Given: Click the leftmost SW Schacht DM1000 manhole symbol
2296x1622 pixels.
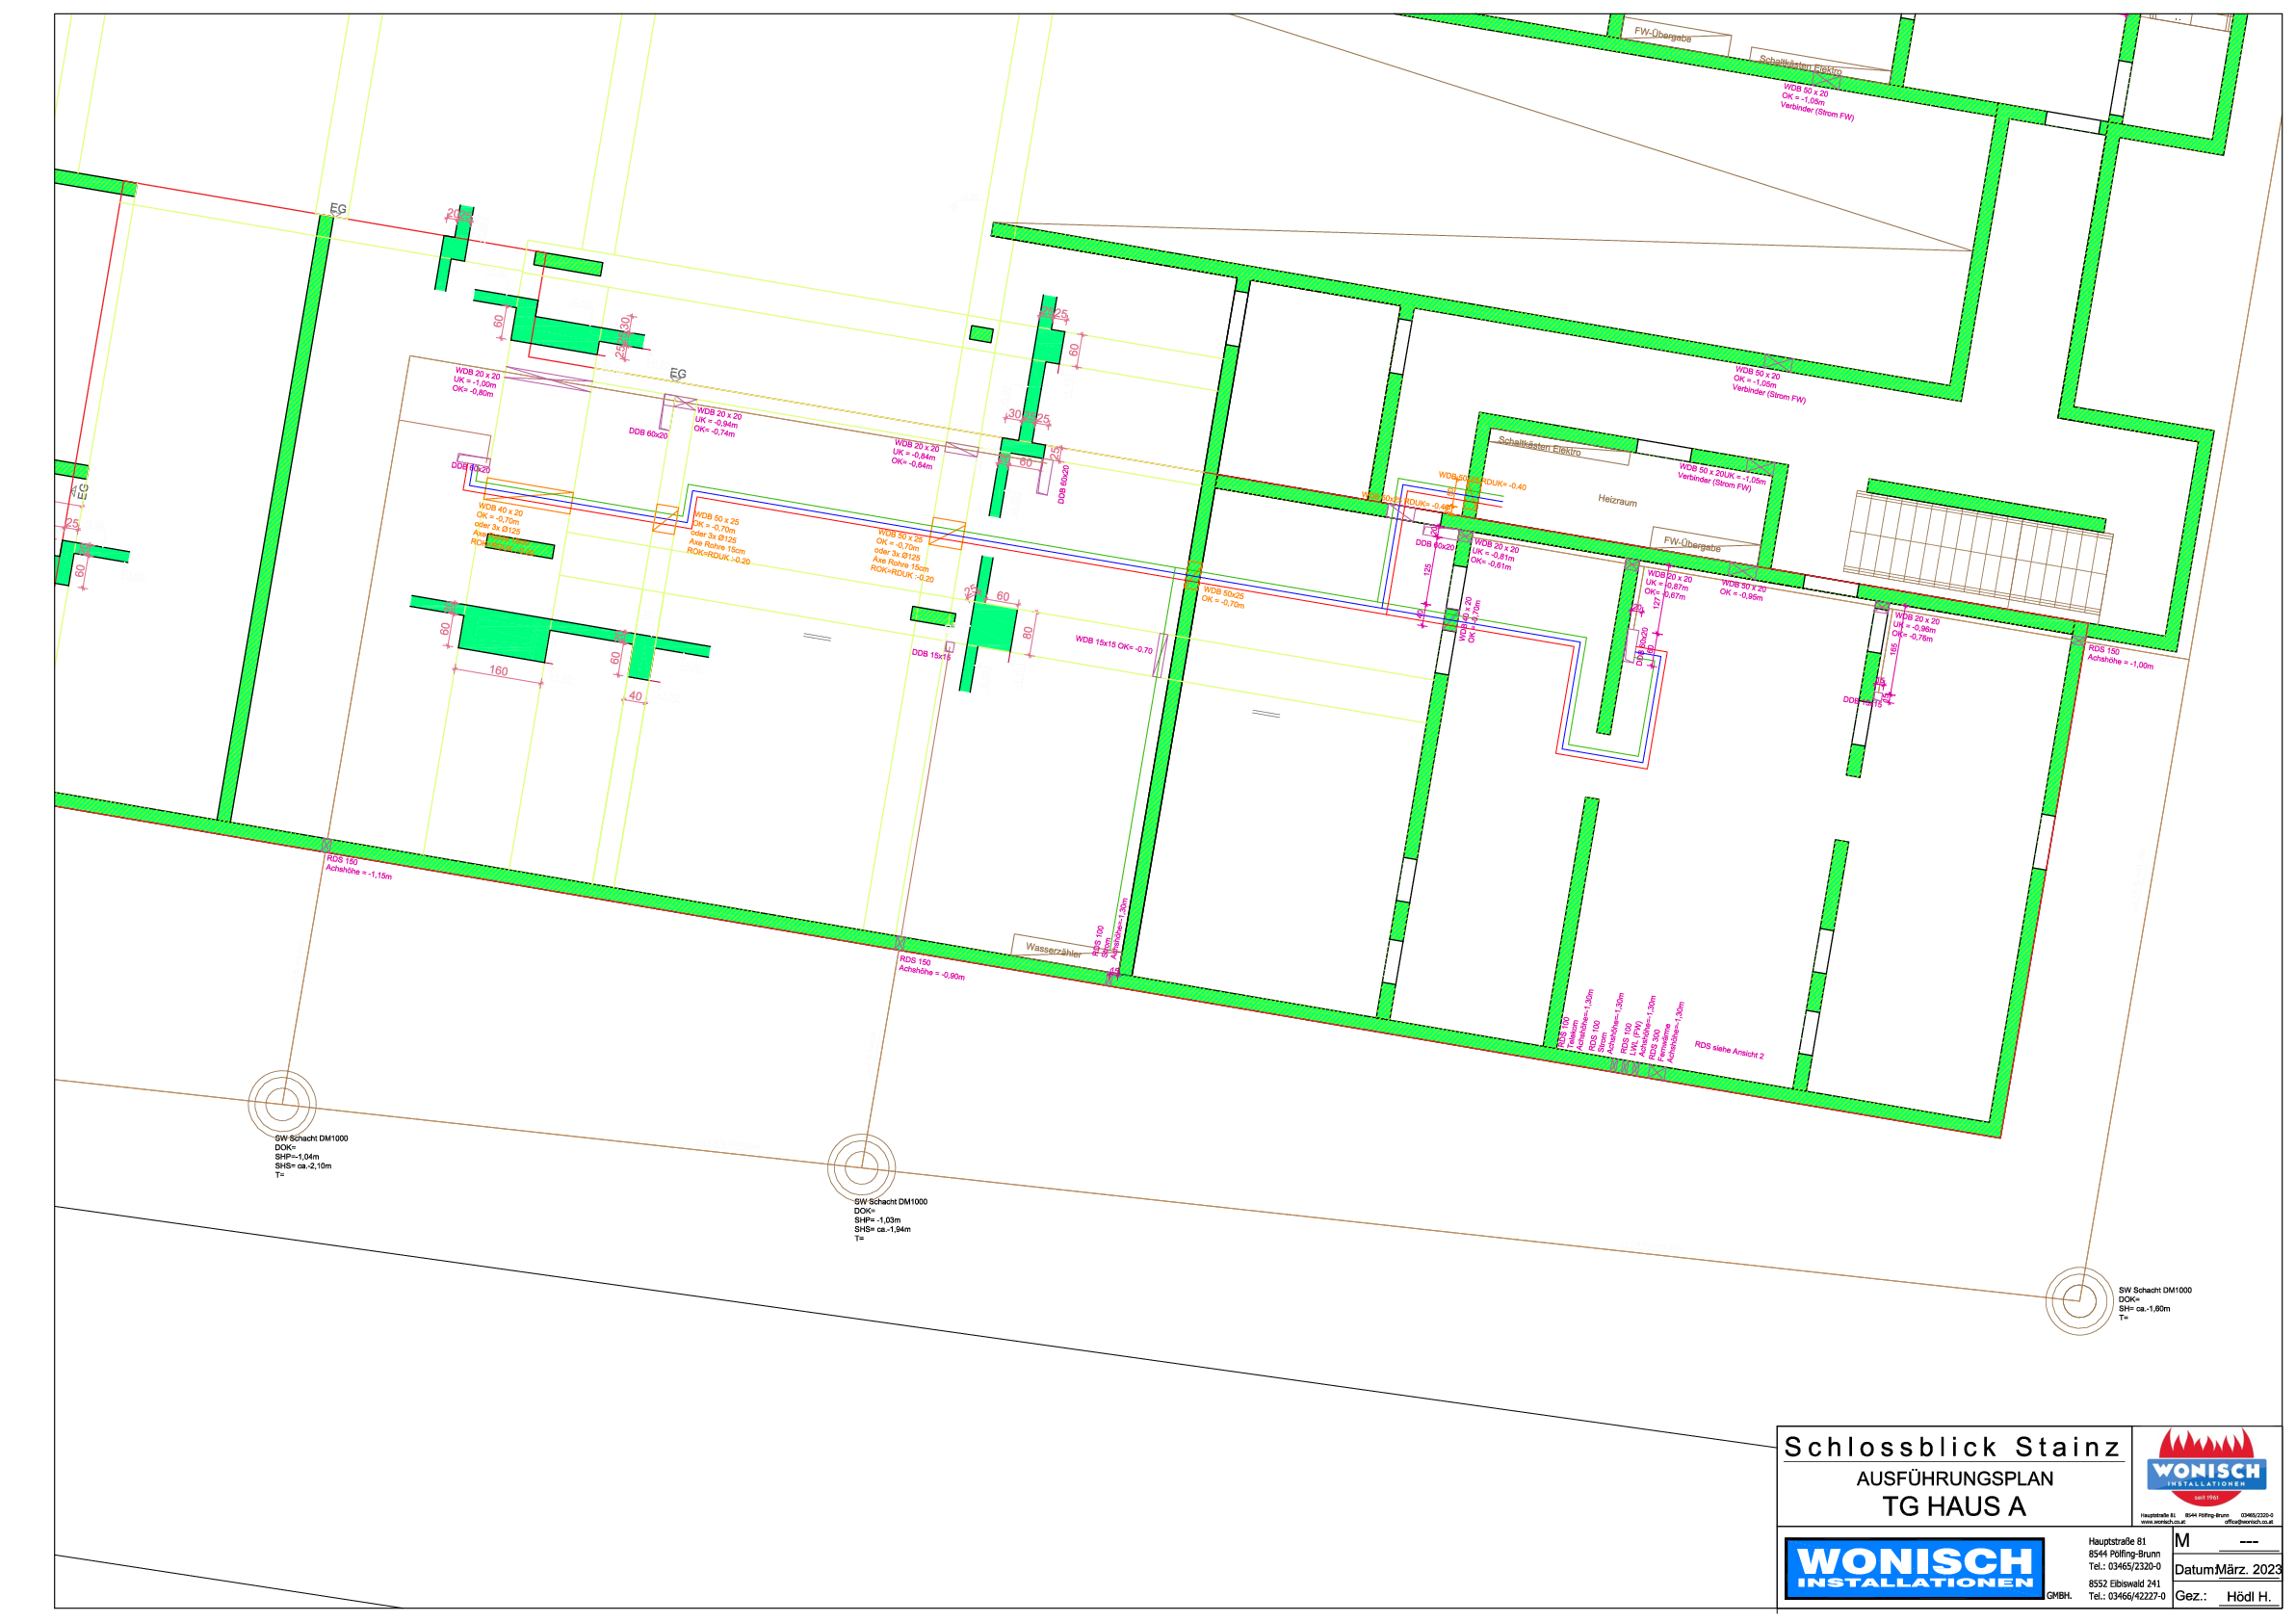Looking at the screenshot, I should [x=282, y=1103].
